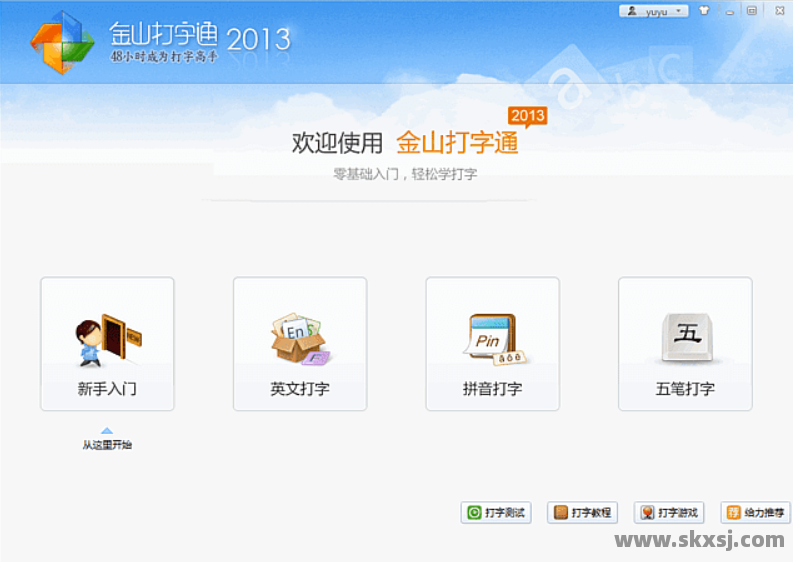Click the colorful 金山打字通 logo
Screen dimensions: 793x562
click(x=62, y=43)
